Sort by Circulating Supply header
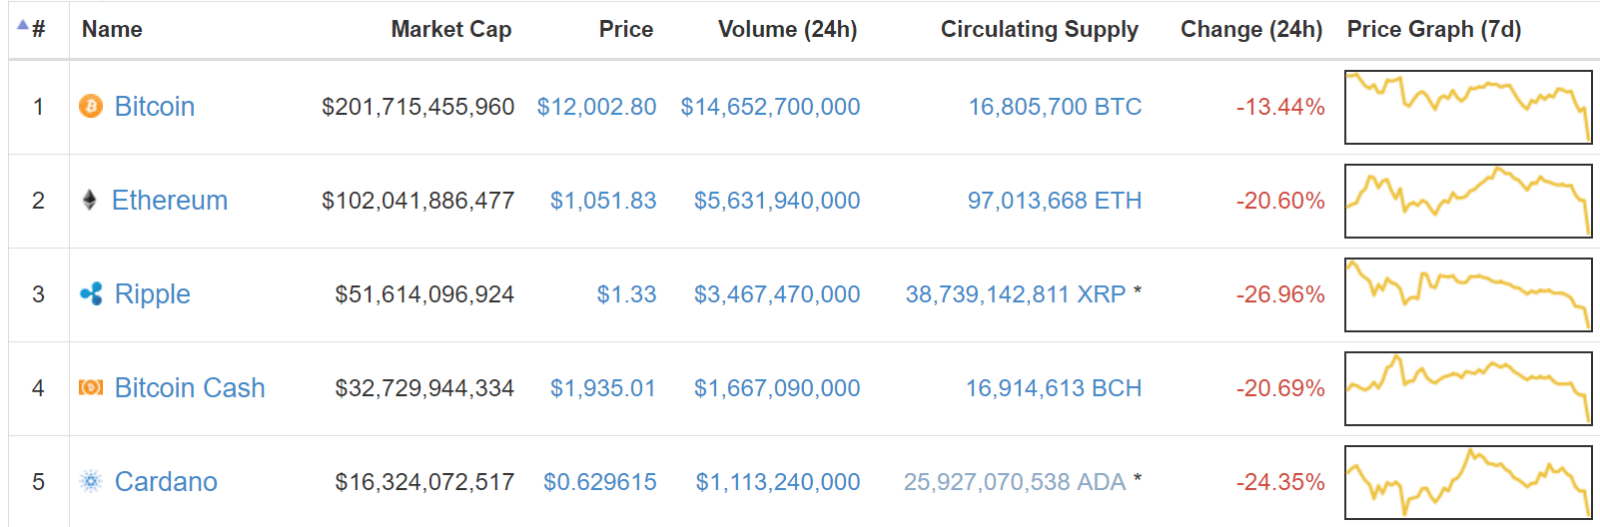 pos(1039,29)
